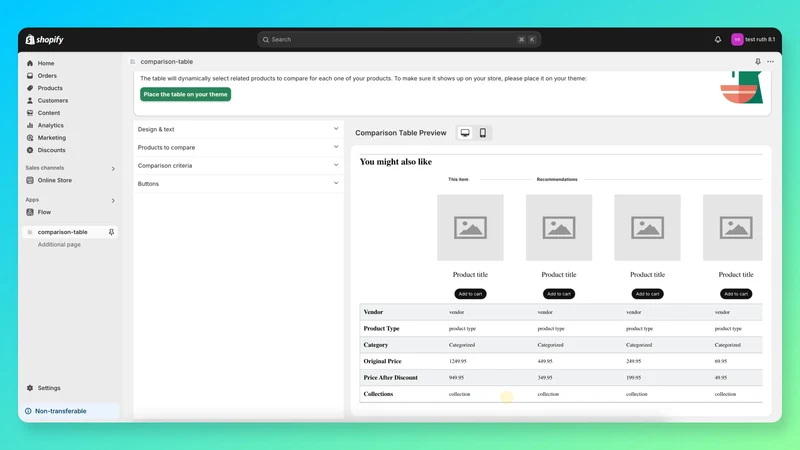
Task: Click the Content icon in the sidebar
Action: [x=30, y=113]
